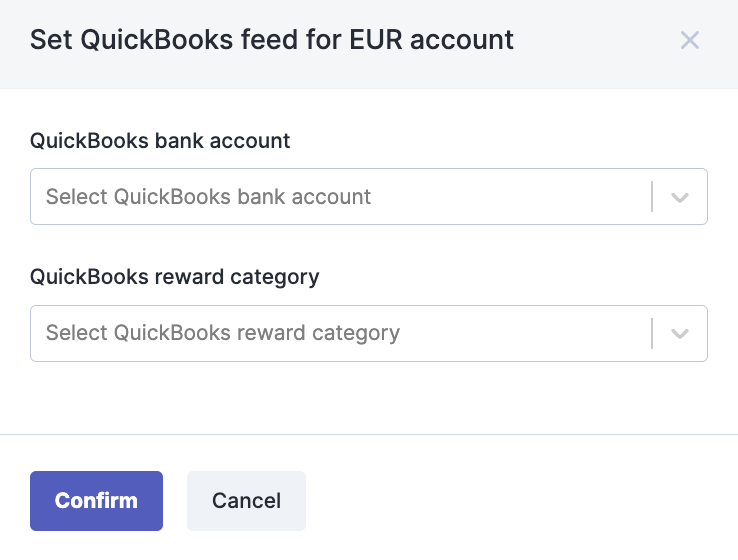Click the divider beside bank account chevron

[652, 197]
